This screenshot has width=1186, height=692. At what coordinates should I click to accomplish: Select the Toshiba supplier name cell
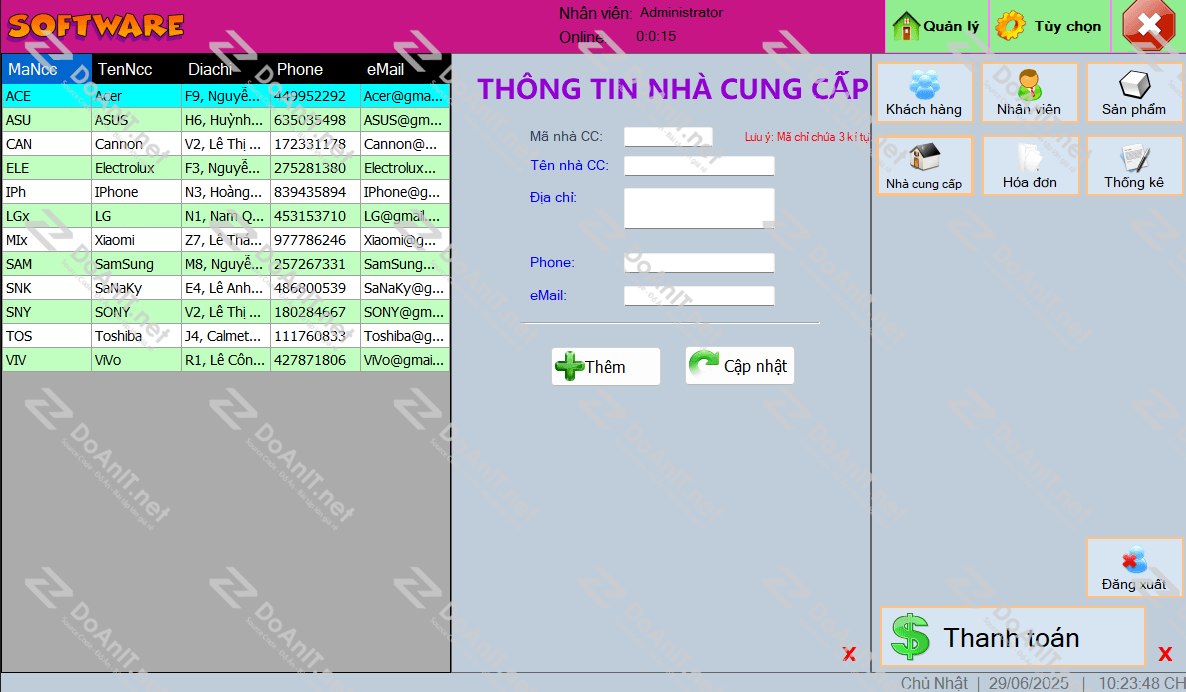click(136, 336)
